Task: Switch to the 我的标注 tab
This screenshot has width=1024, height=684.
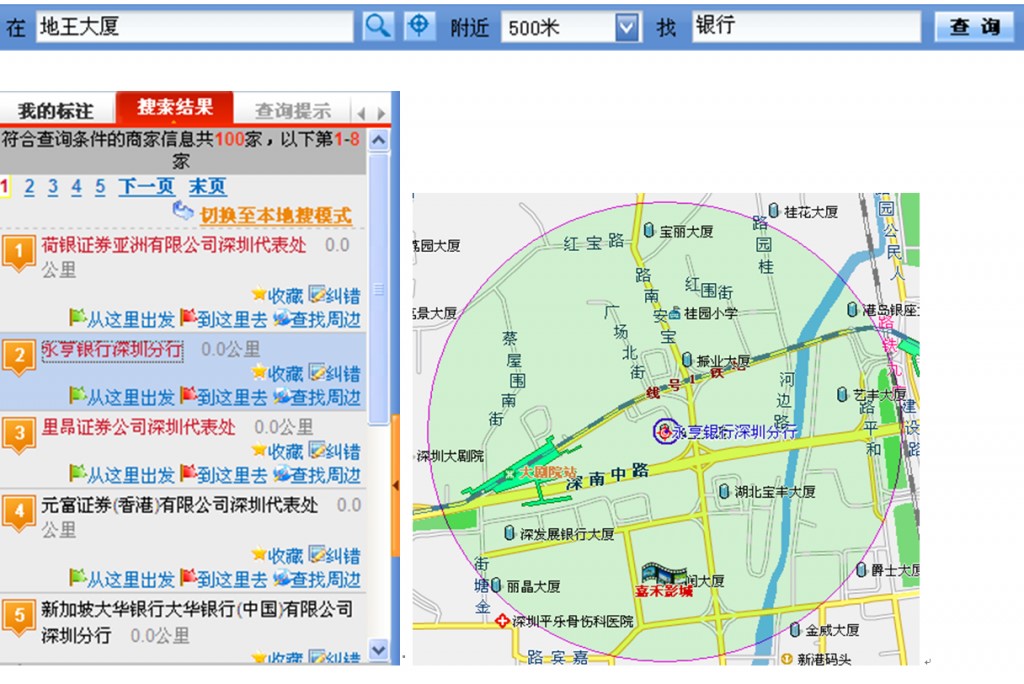Action: [56, 110]
